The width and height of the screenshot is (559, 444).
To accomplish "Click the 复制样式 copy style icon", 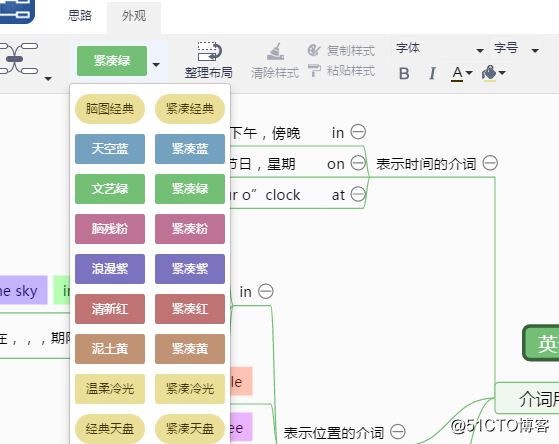I will click(314, 50).
